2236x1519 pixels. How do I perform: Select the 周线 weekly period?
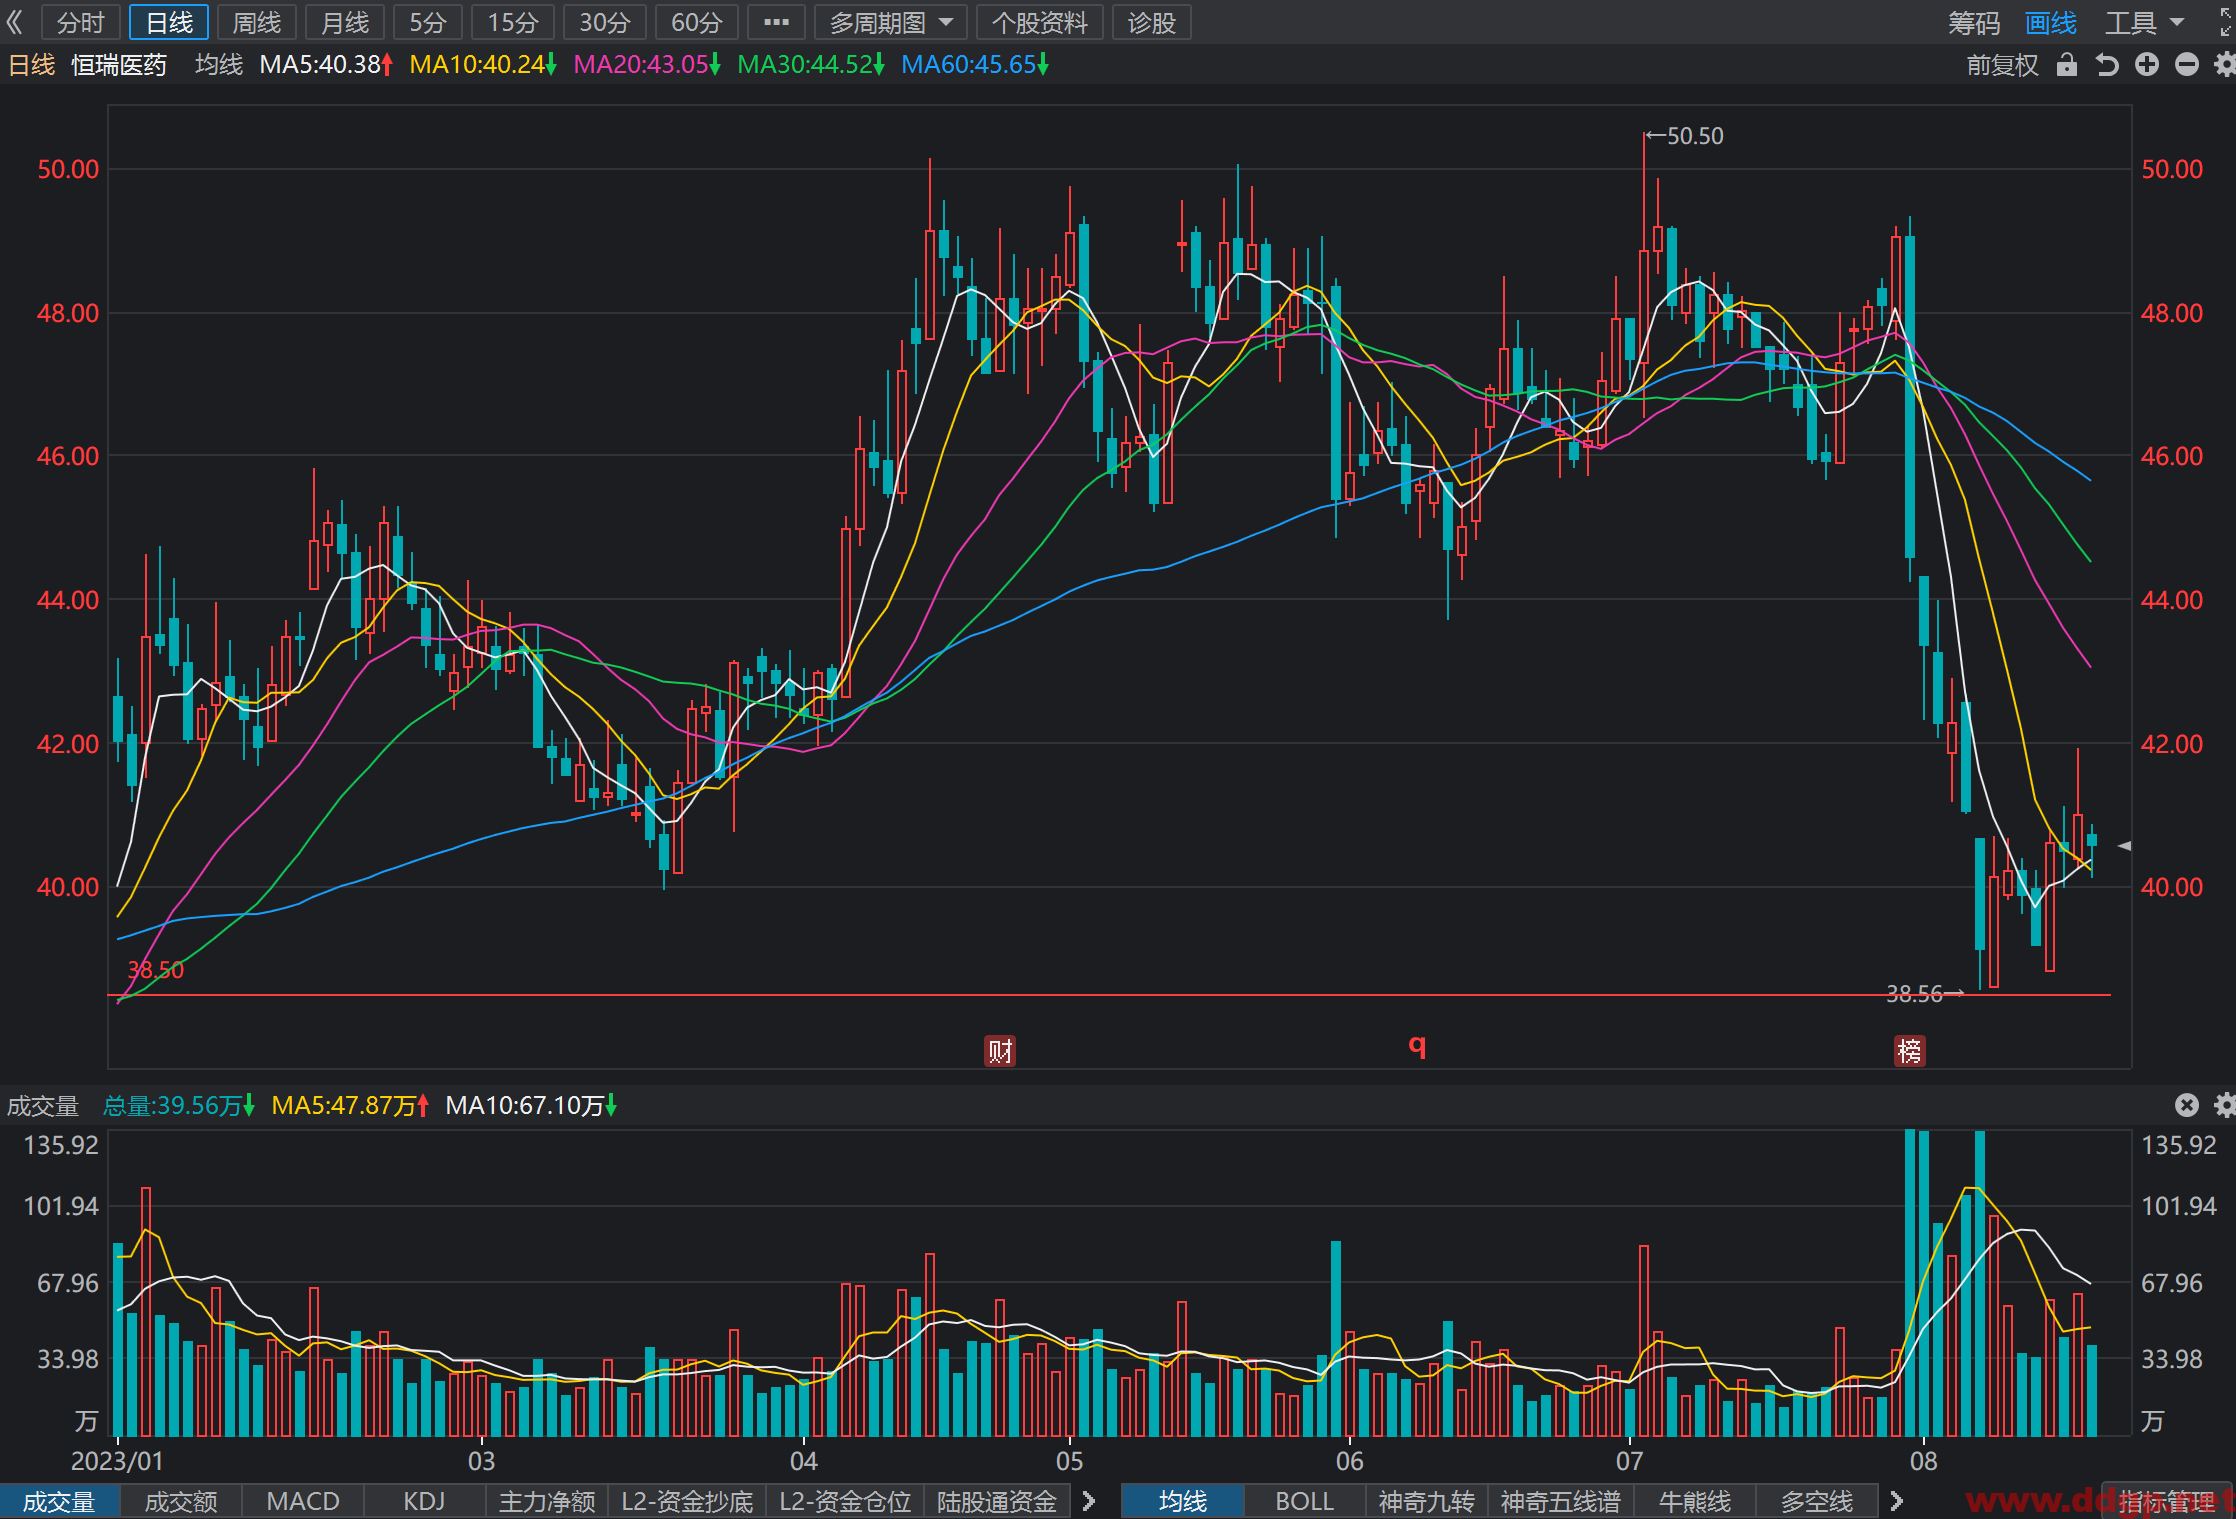tap(257, 22)
